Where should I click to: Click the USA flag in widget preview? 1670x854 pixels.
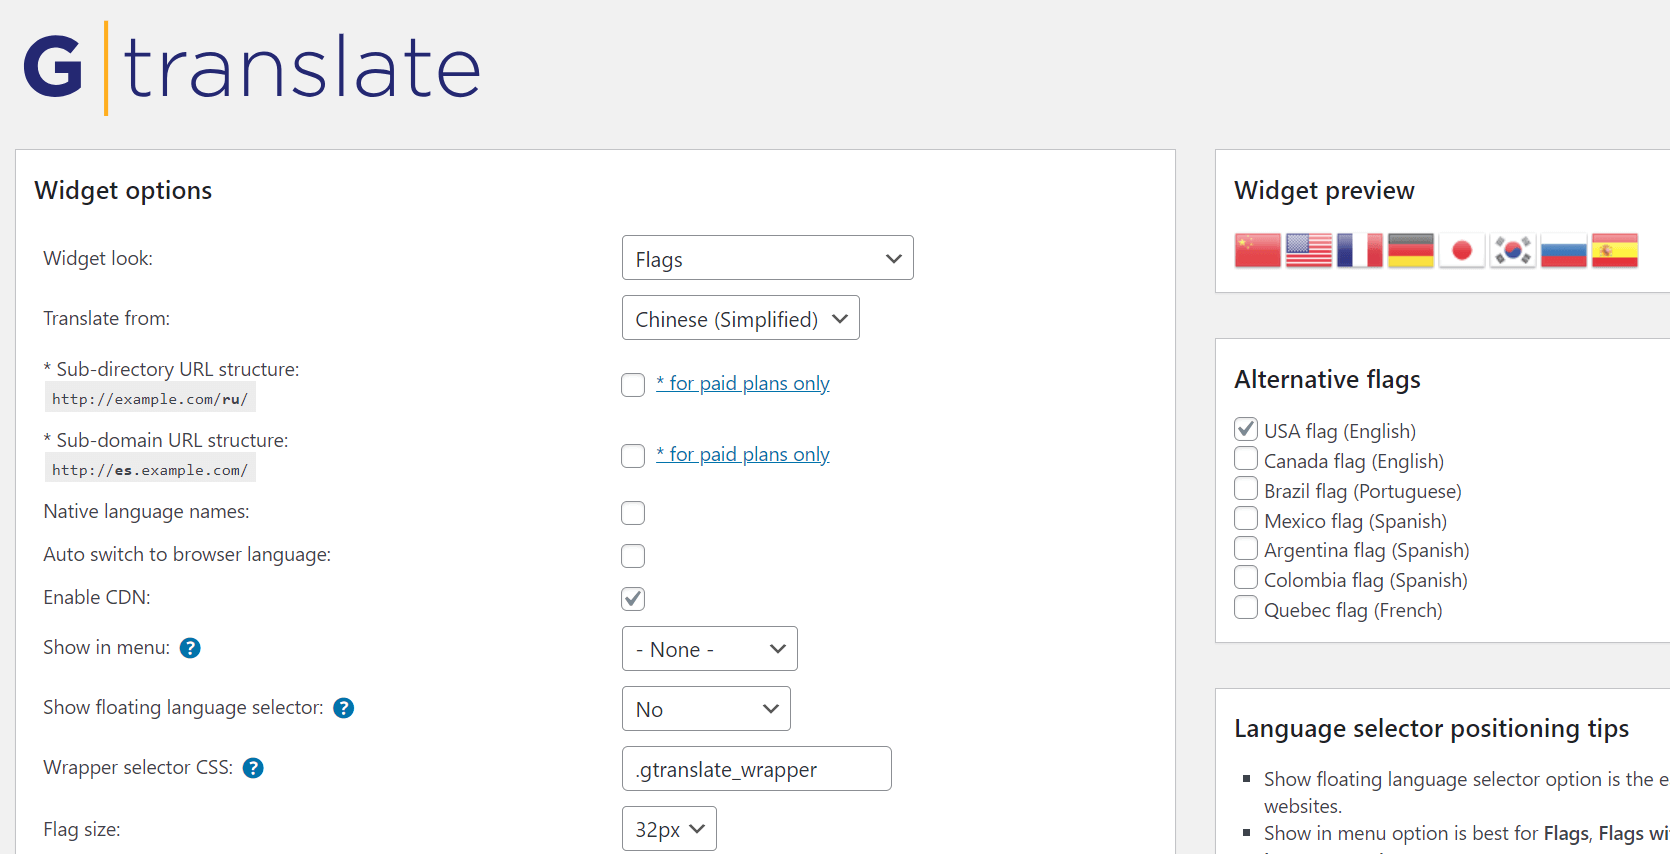(x=1308, y=250)
